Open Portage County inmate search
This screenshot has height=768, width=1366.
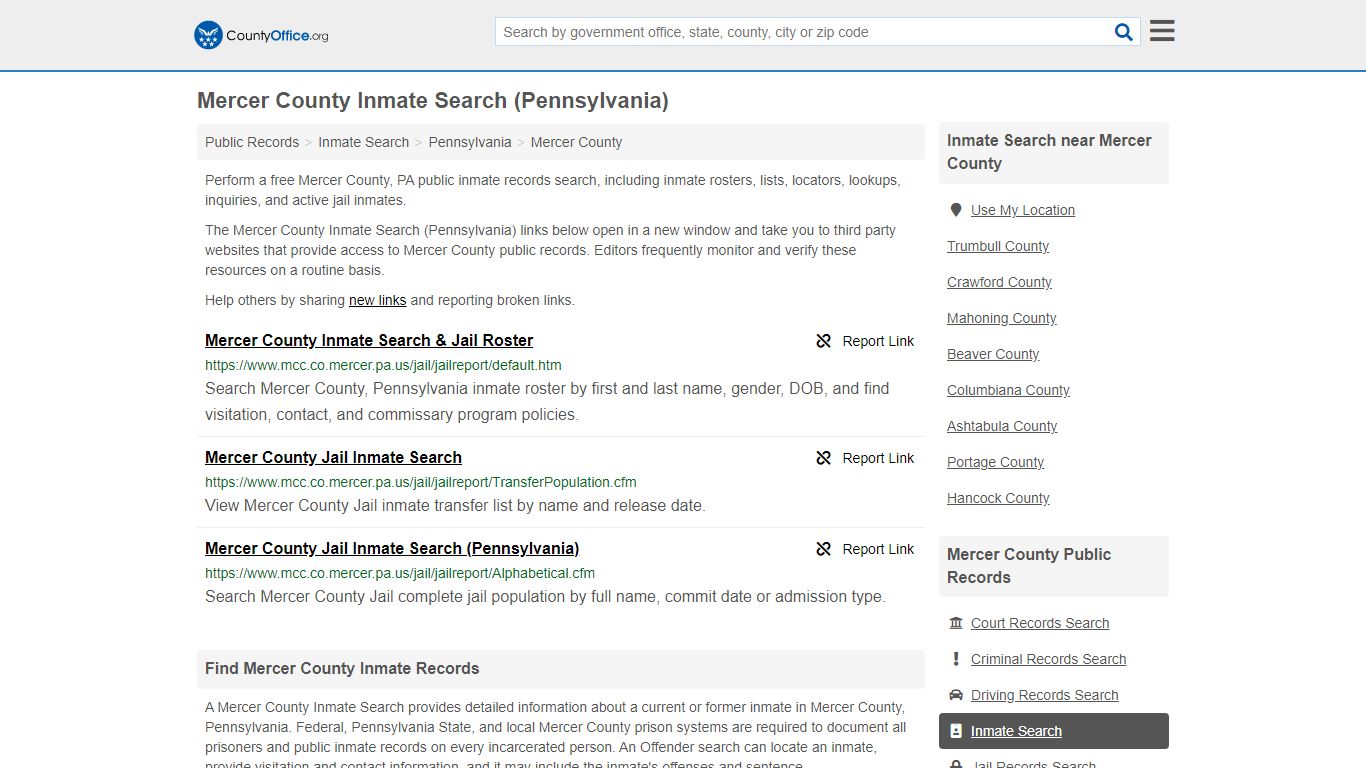[995, 462]
